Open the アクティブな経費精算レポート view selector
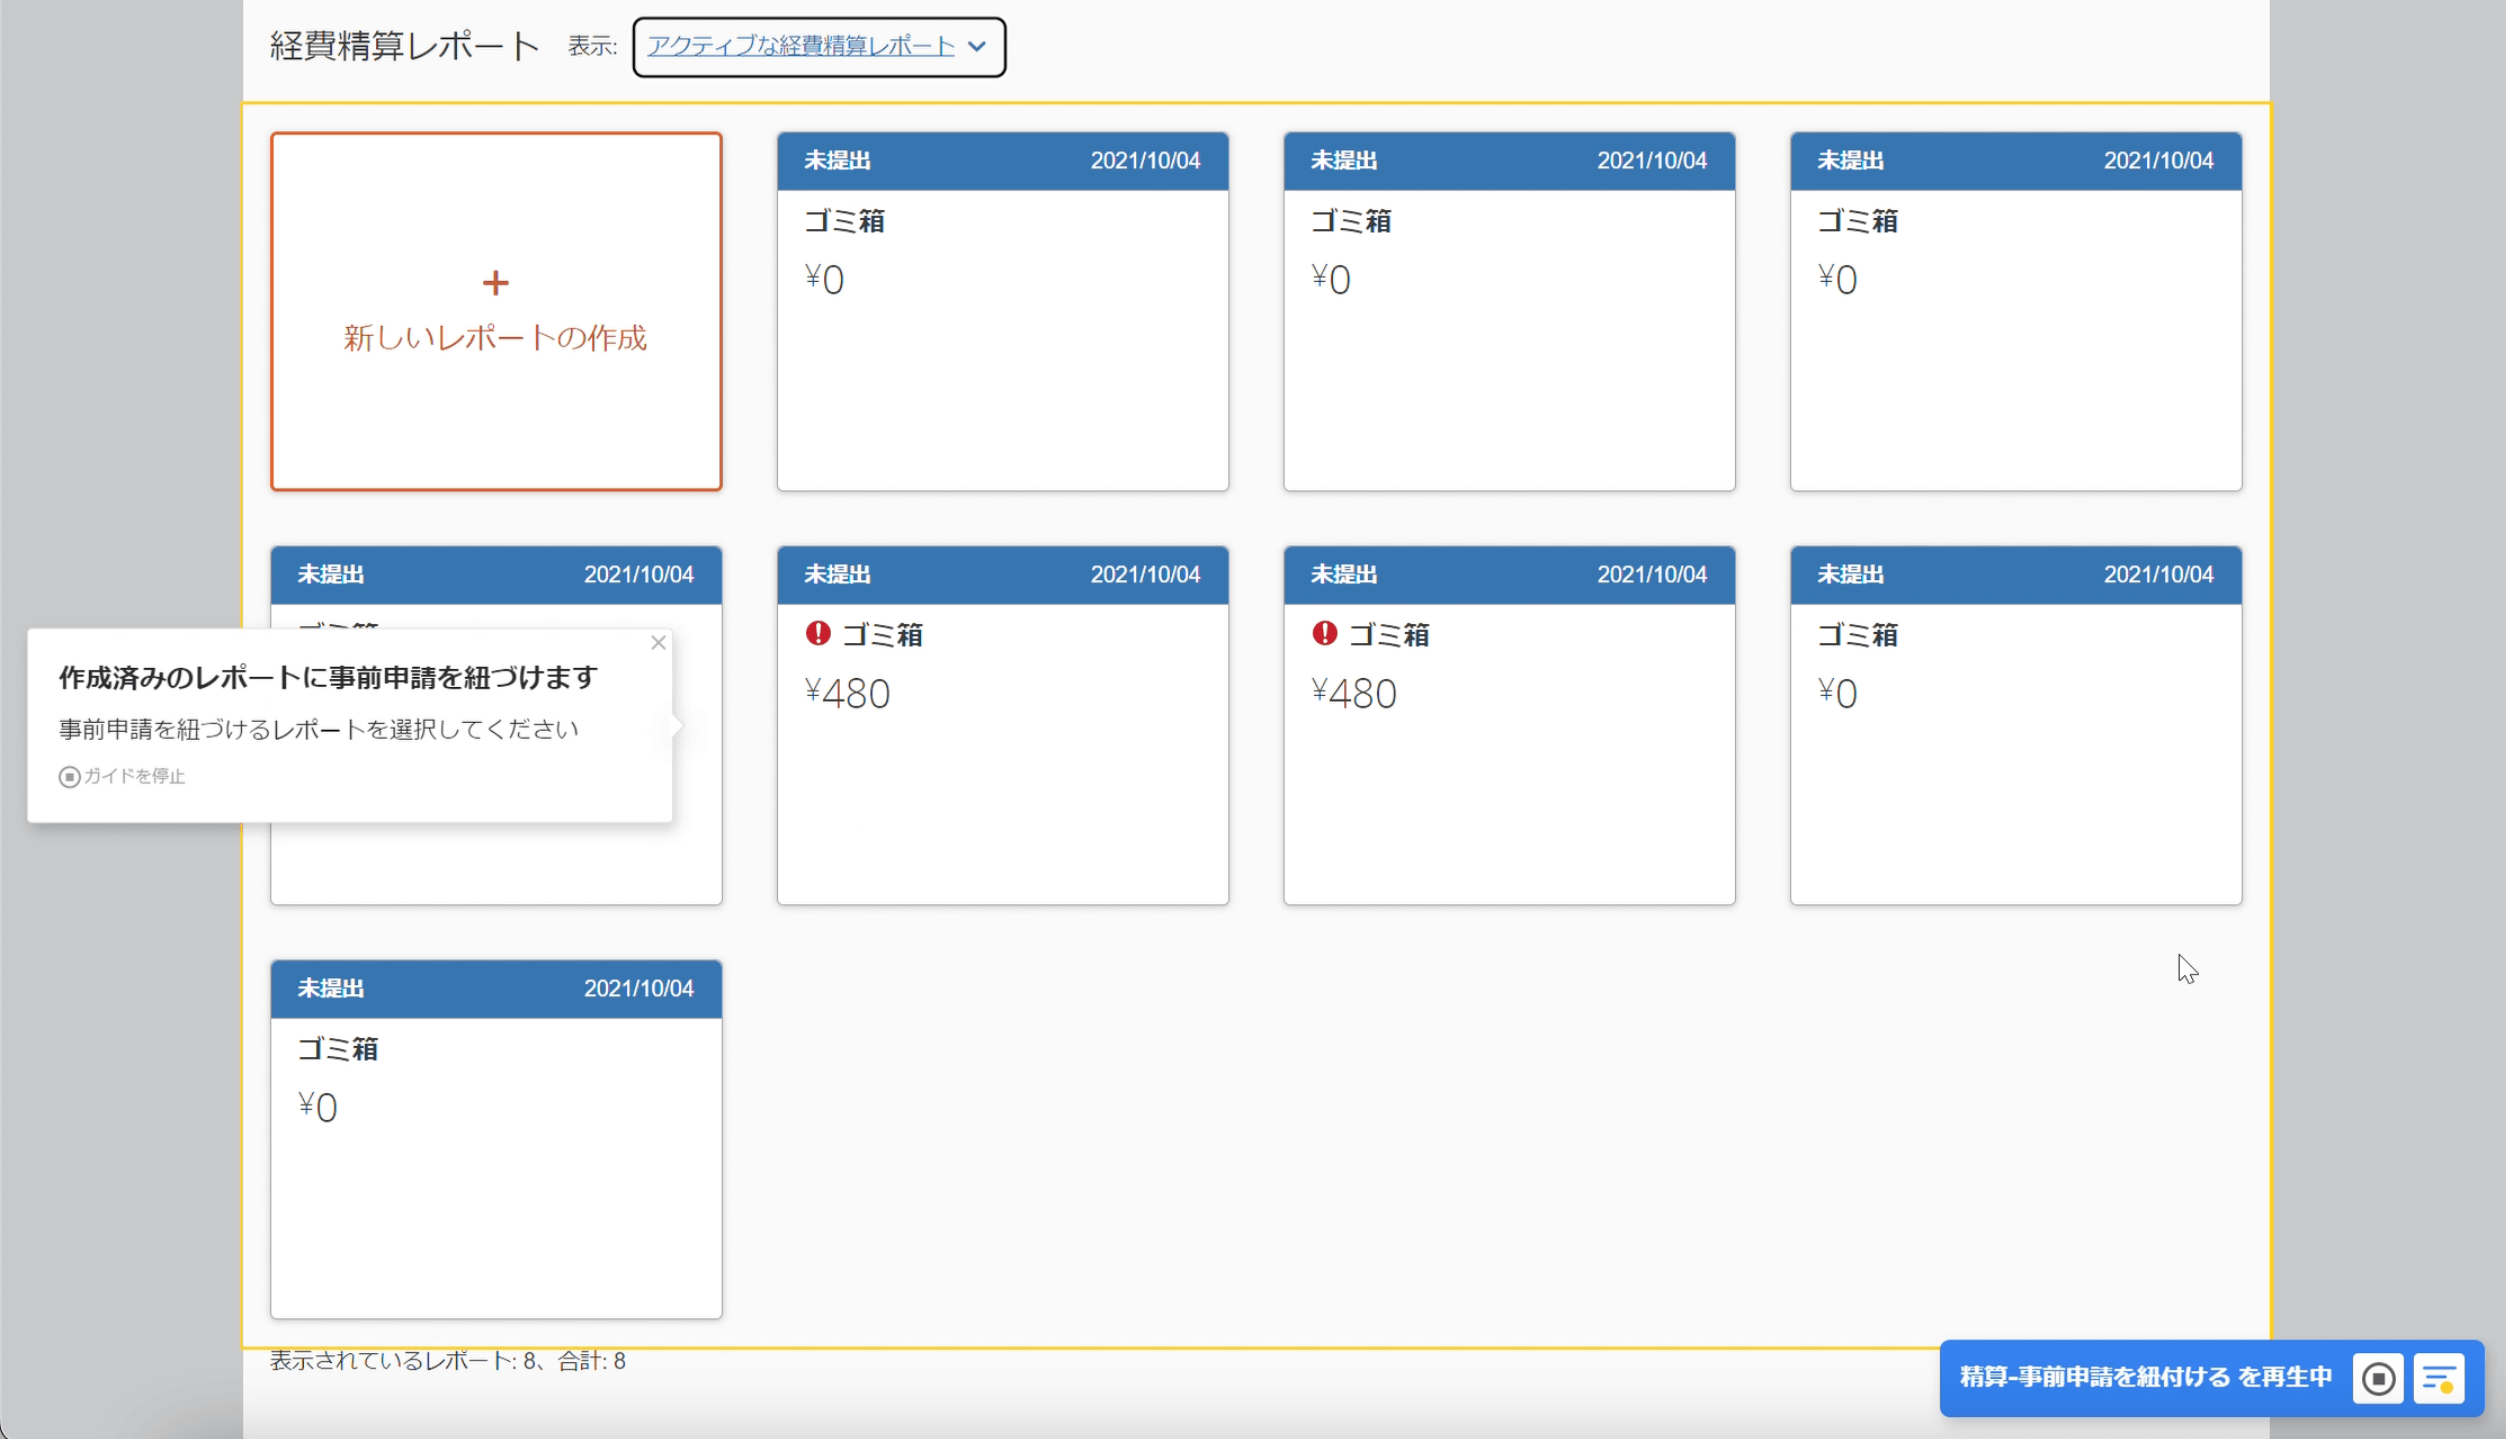The width and height of the screenshot is (2506, 1439). click(800, 46)
